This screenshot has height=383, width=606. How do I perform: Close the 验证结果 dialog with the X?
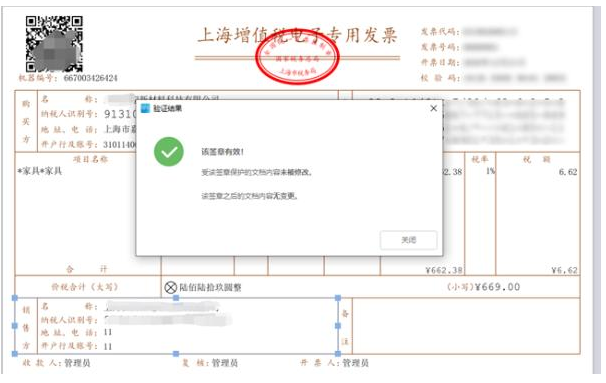[x=434, y=108]
